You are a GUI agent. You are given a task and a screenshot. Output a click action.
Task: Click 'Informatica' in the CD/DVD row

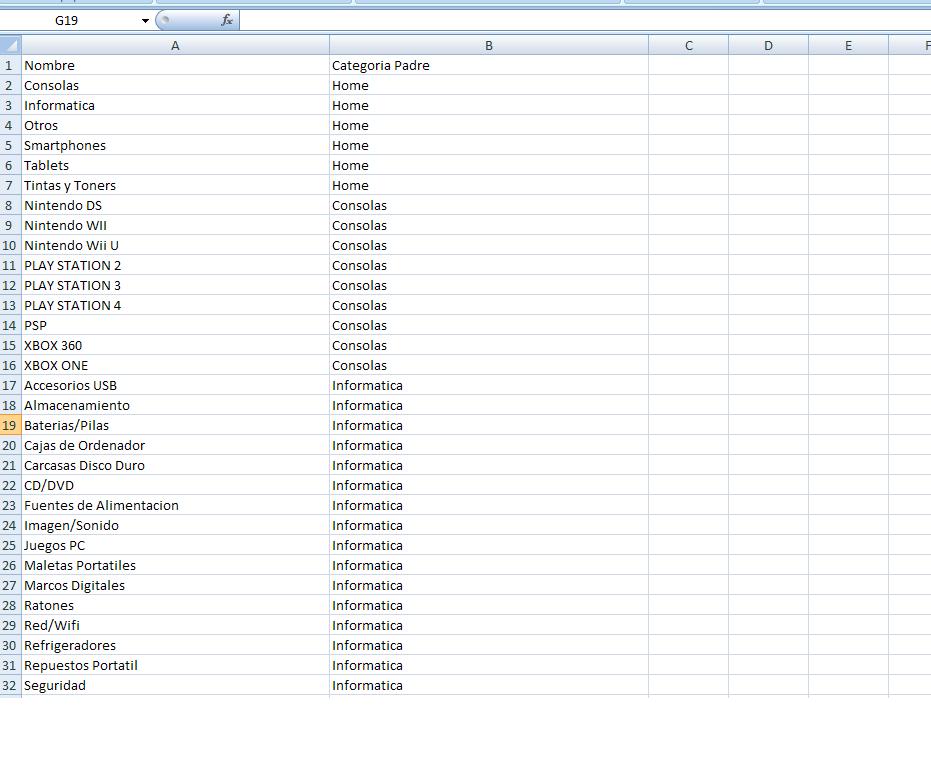click(489, 486)
